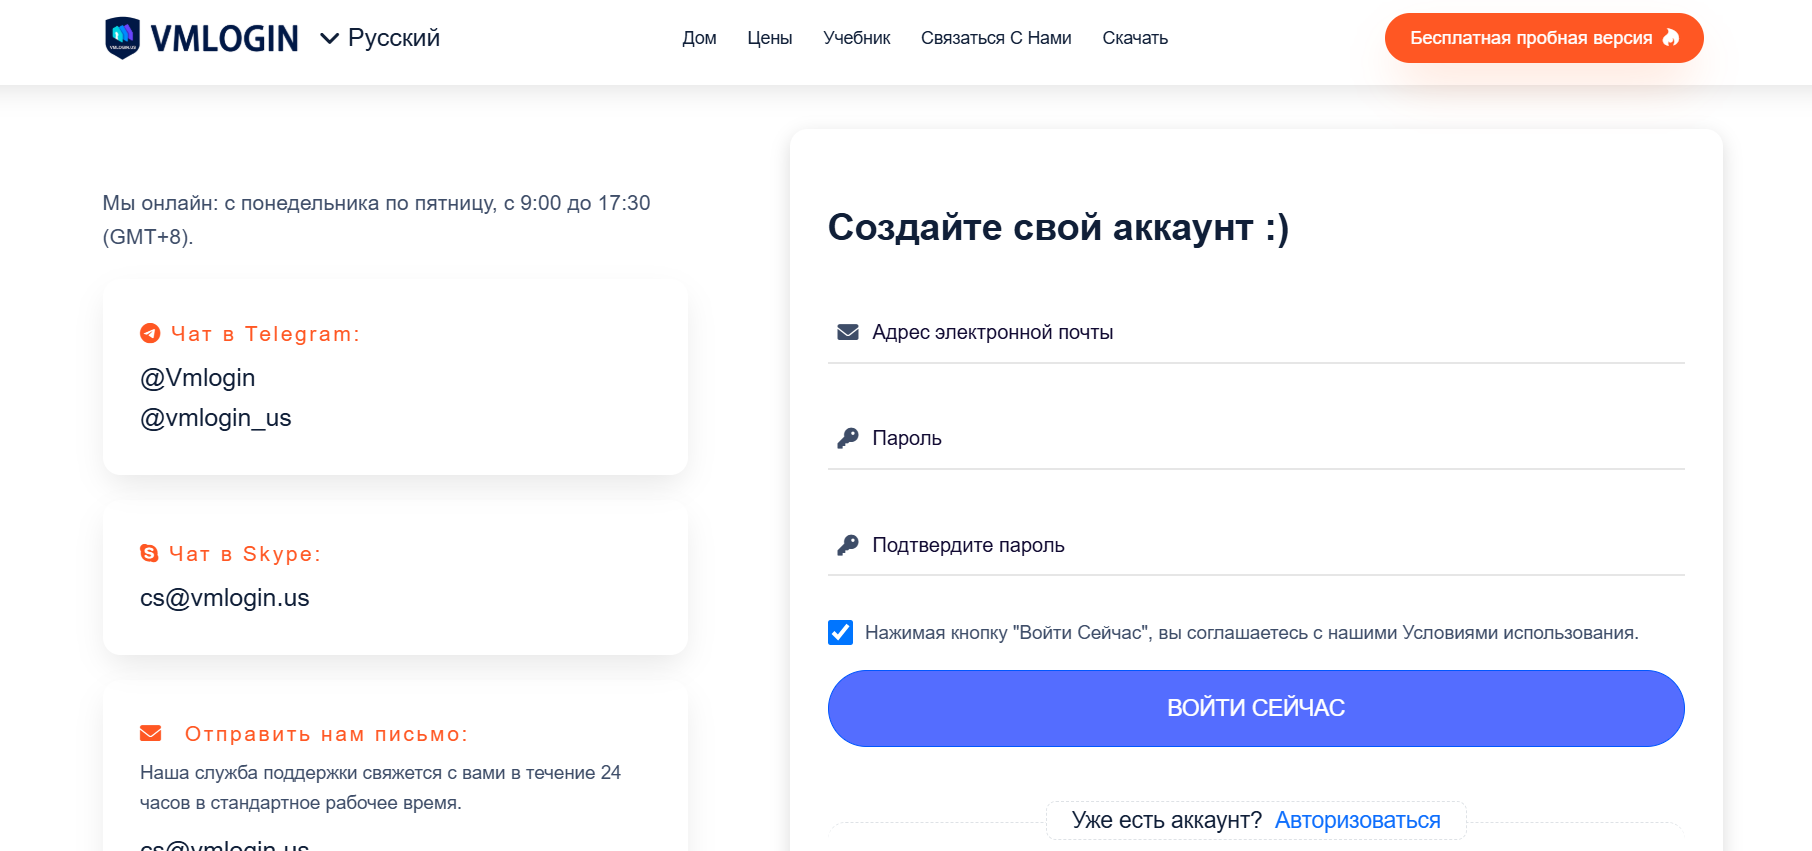The height and width of the screenshot is (851, 1812).
Task: Click the Skype icon in chat card
Action: point(149,553)
